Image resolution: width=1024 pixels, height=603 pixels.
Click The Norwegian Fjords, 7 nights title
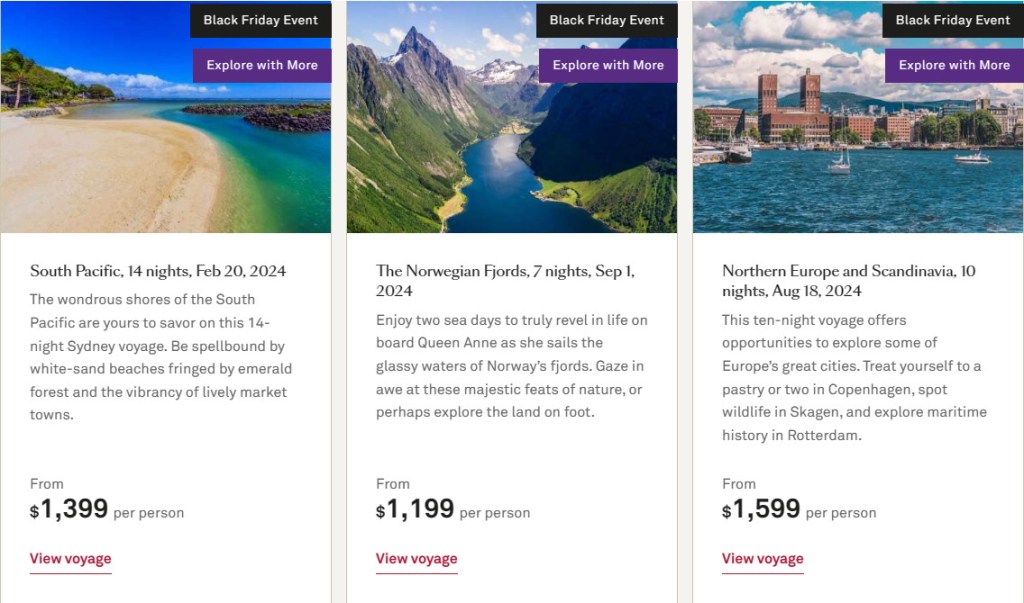point(505,281)
